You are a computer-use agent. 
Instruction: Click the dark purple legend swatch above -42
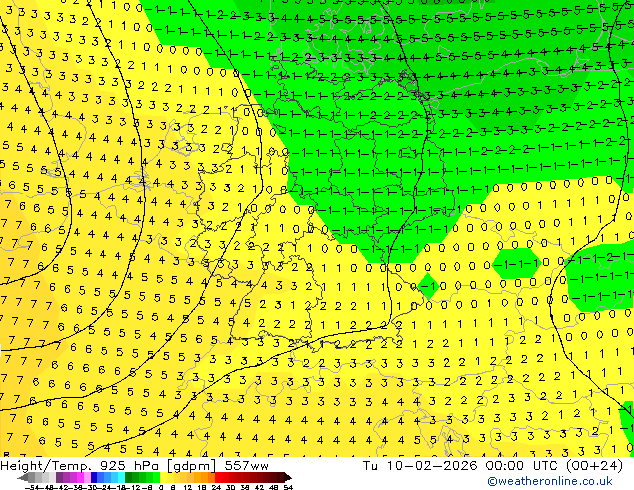(x=59, y=477)
